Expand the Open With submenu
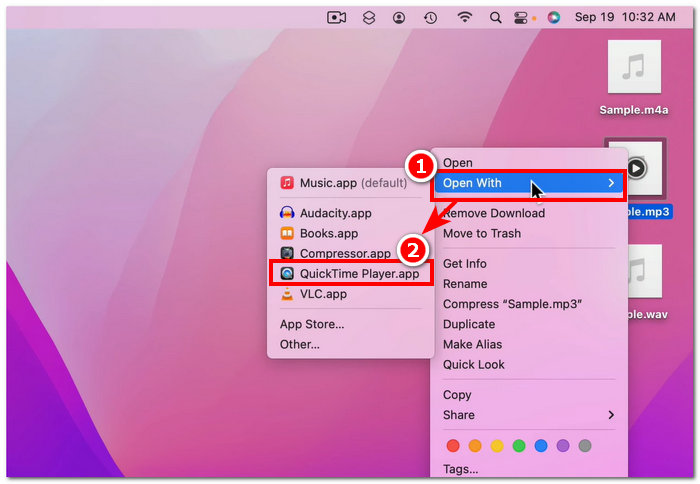Viewport: 700px width, 484px height. tap(528, 183)
